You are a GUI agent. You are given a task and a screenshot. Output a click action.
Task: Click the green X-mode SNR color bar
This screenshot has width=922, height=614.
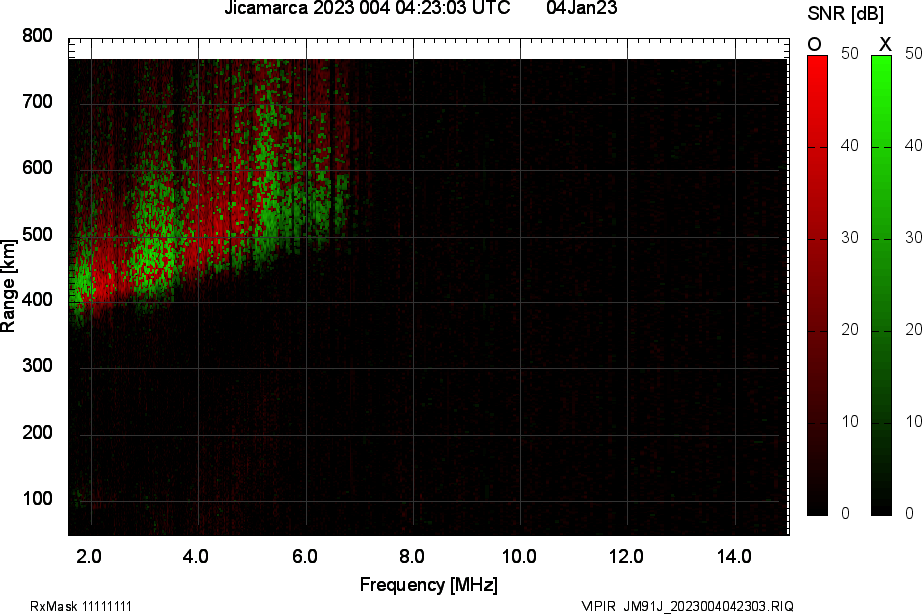(x=881, y=285)
